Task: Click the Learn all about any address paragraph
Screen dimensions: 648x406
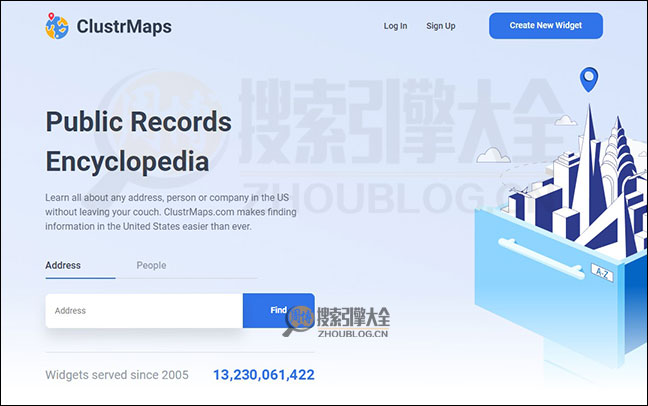Action: [x=171, y=212]
